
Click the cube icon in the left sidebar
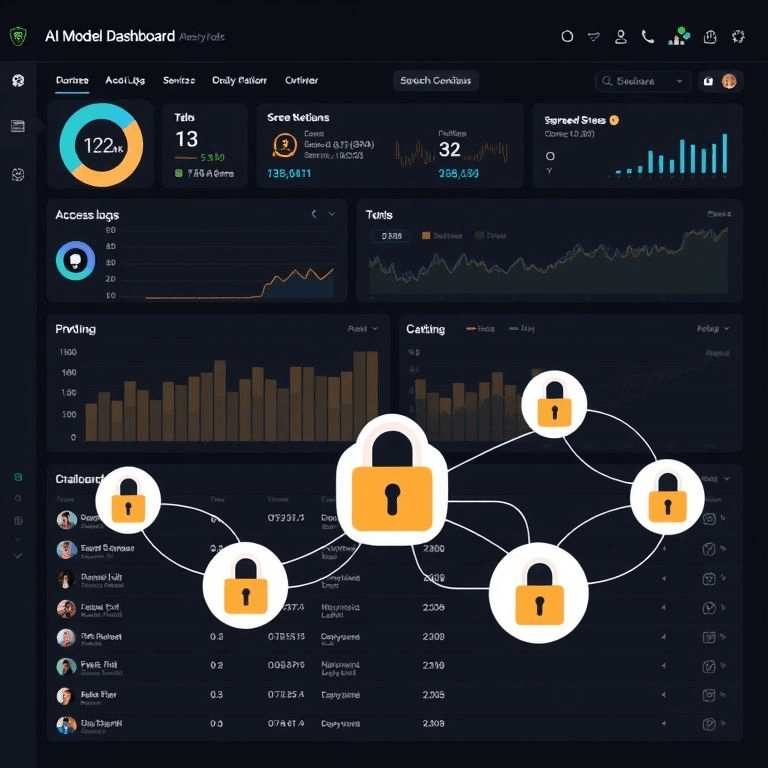[18, 174]
